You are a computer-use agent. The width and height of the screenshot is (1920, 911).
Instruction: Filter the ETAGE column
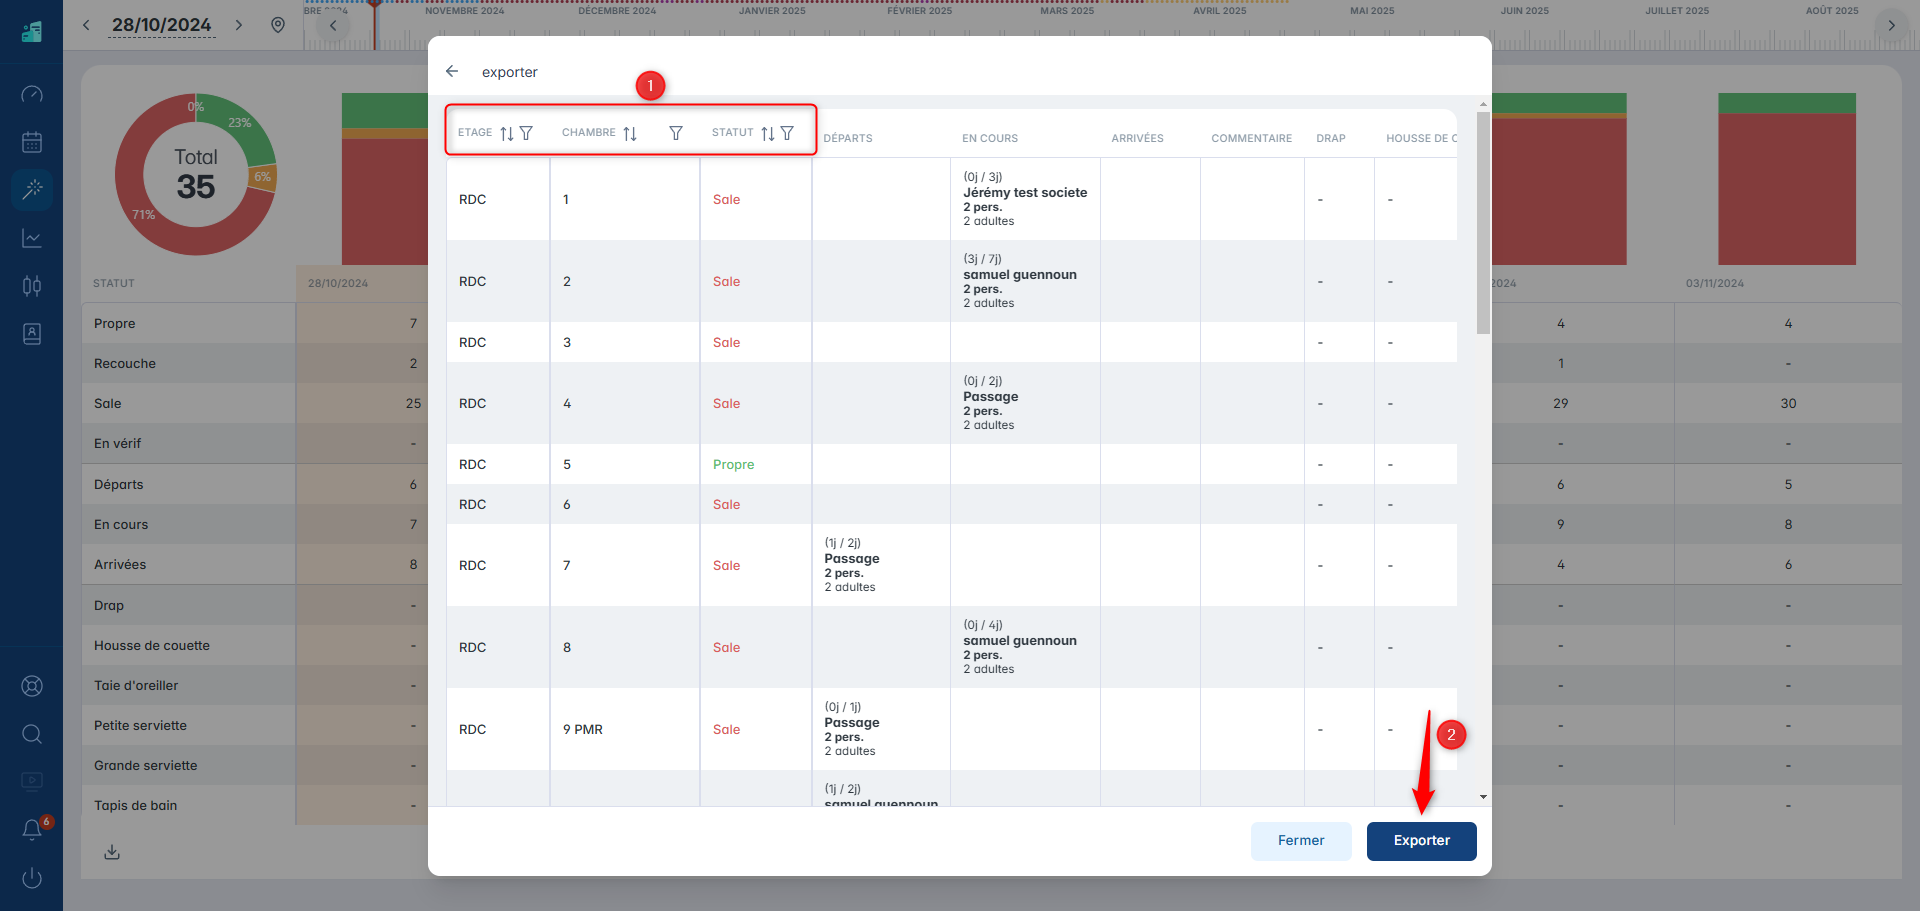526,133
